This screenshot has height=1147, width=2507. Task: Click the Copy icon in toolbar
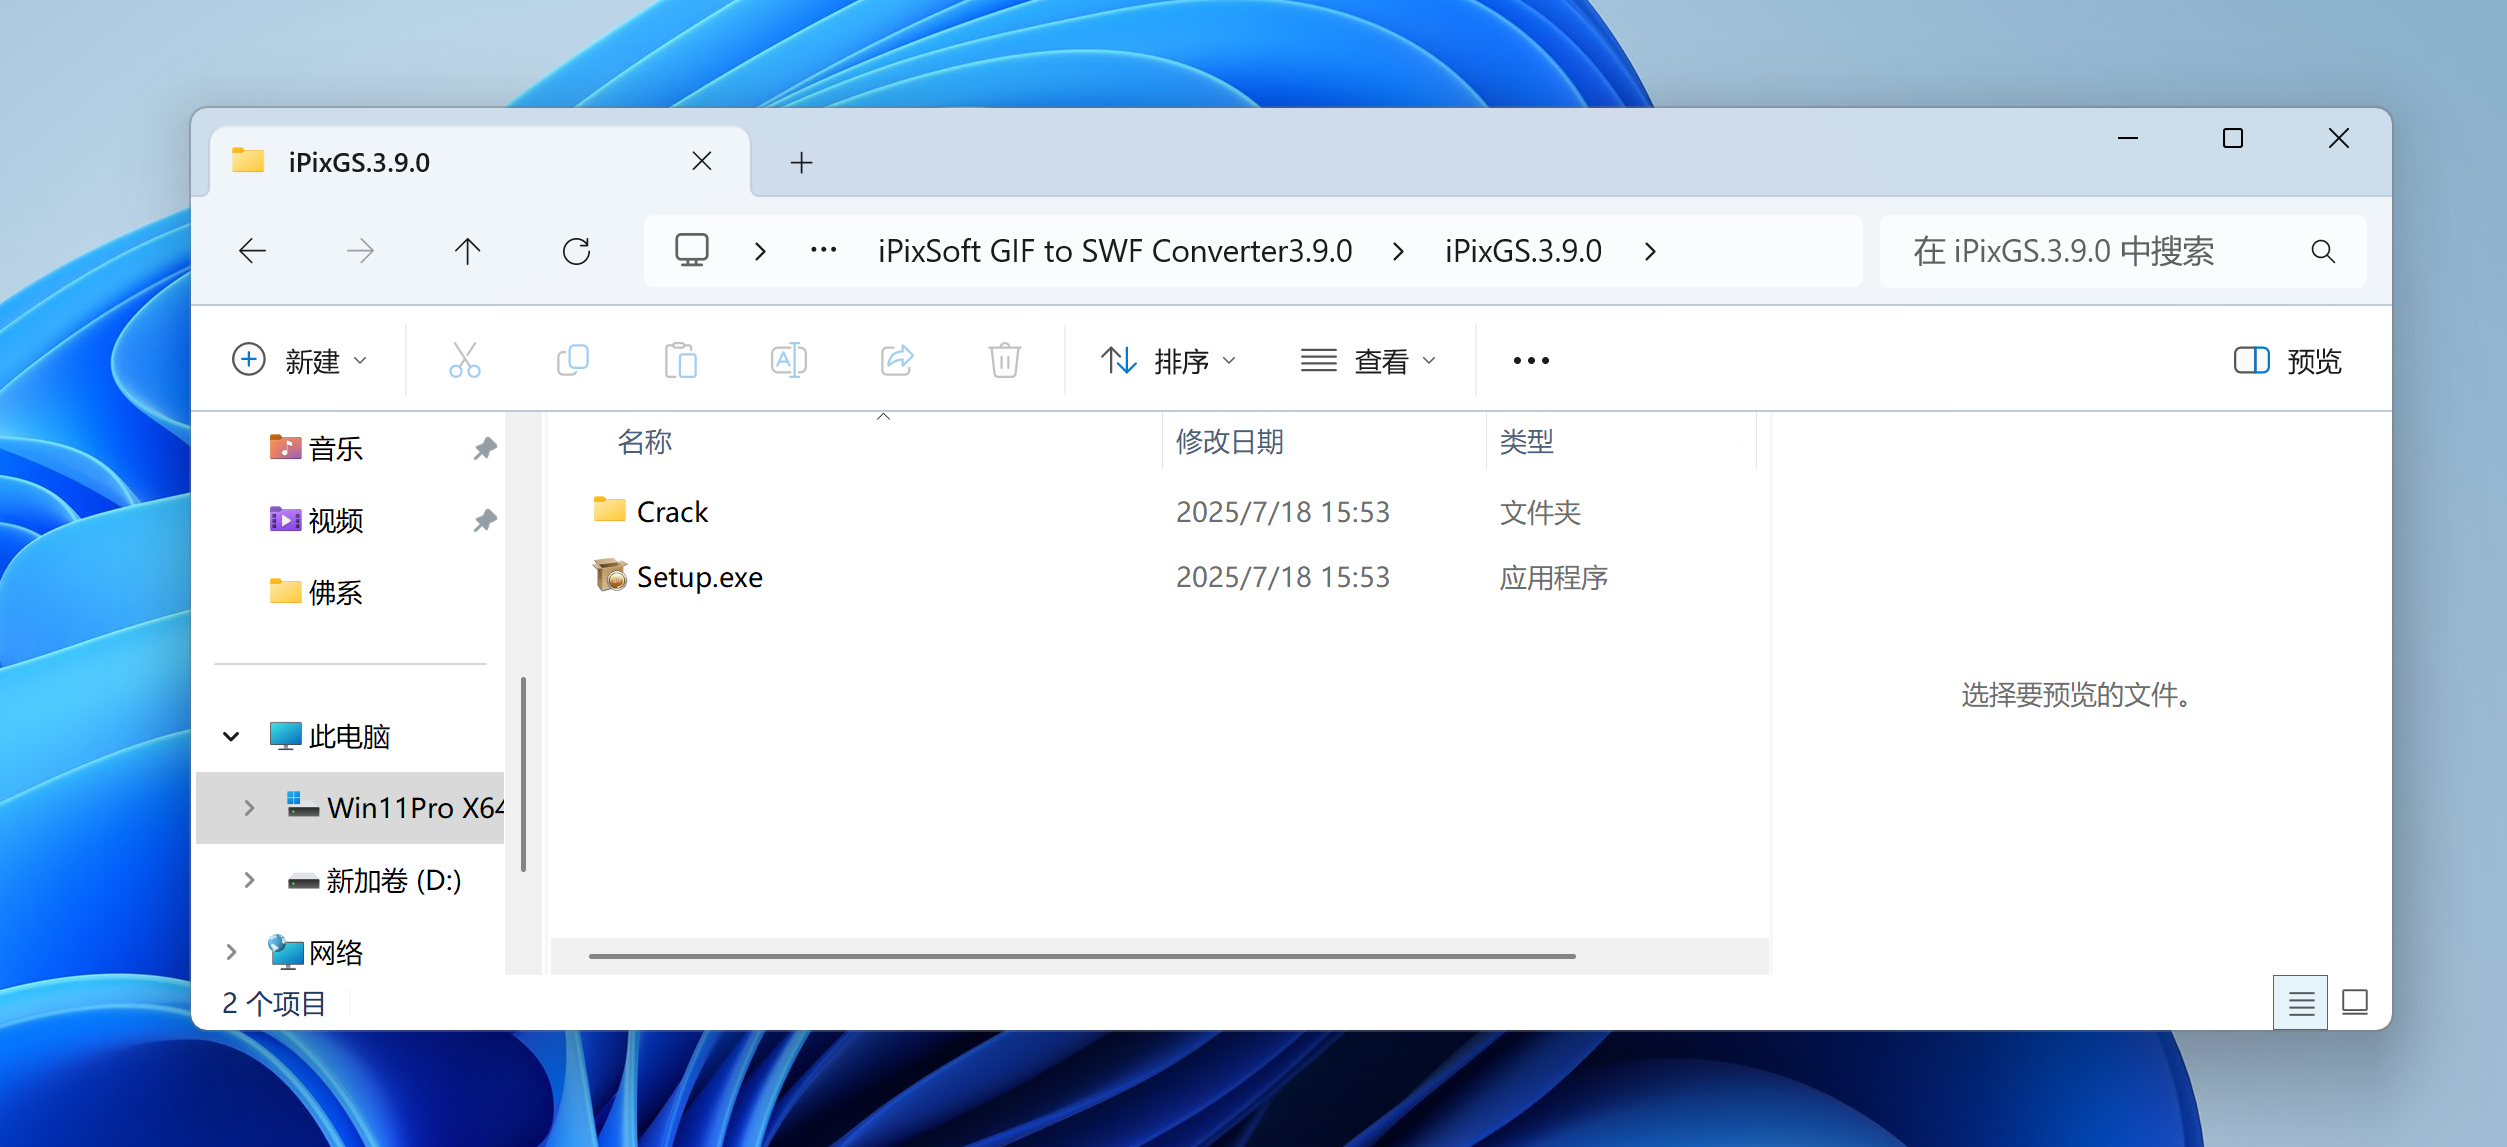pyautogui.click(x=572, y=360)
